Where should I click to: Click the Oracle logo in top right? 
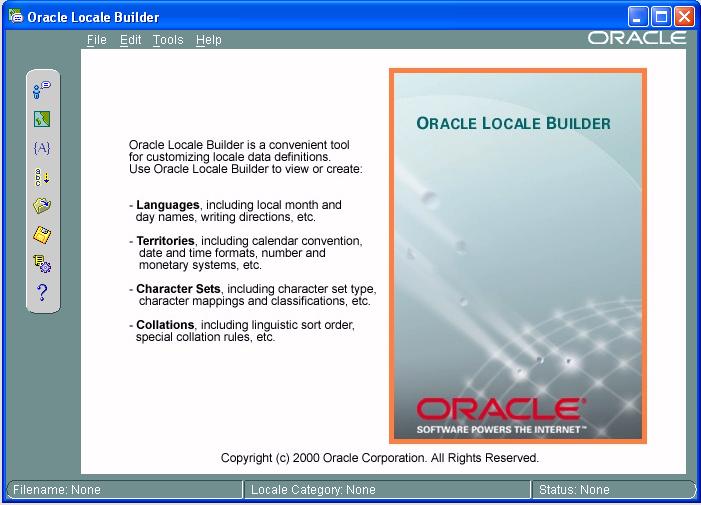tap(637, 38)
